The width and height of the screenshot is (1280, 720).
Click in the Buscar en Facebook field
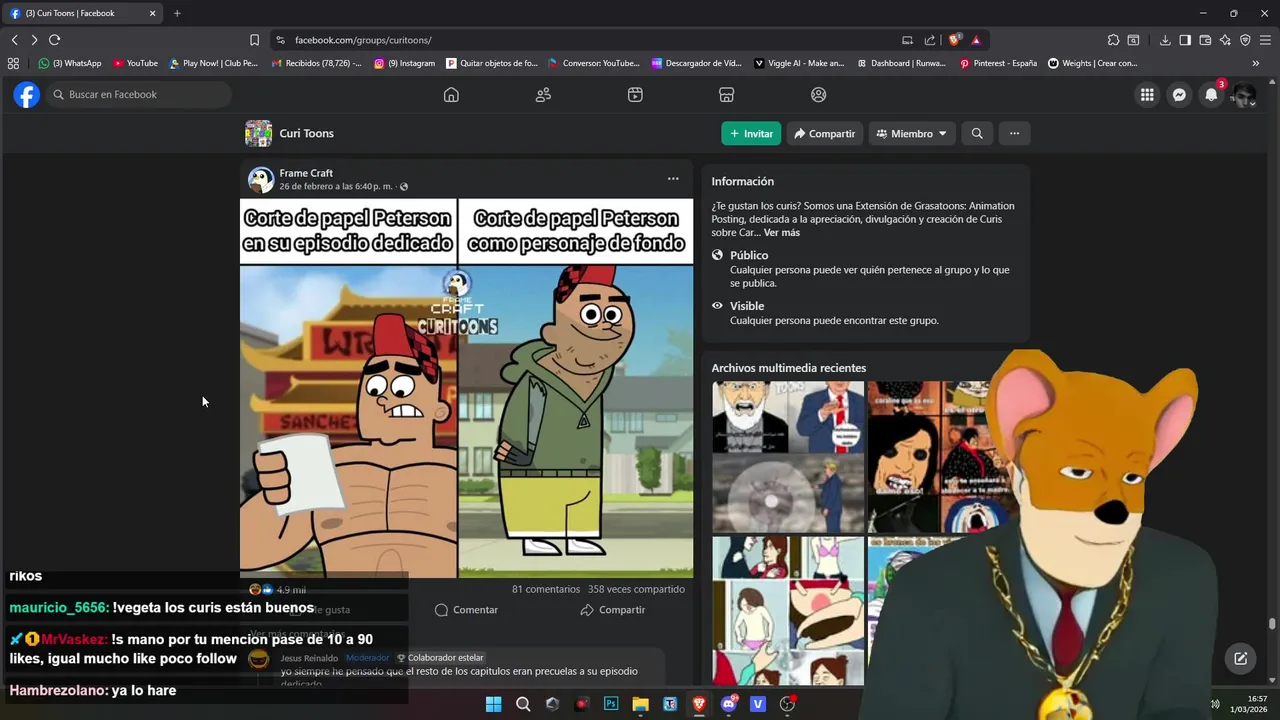point(139,95)
